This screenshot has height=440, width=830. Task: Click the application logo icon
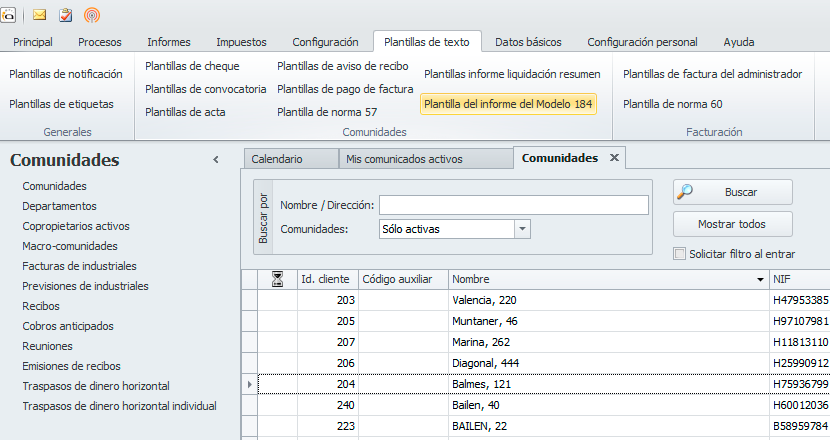(x=7, y=15)
